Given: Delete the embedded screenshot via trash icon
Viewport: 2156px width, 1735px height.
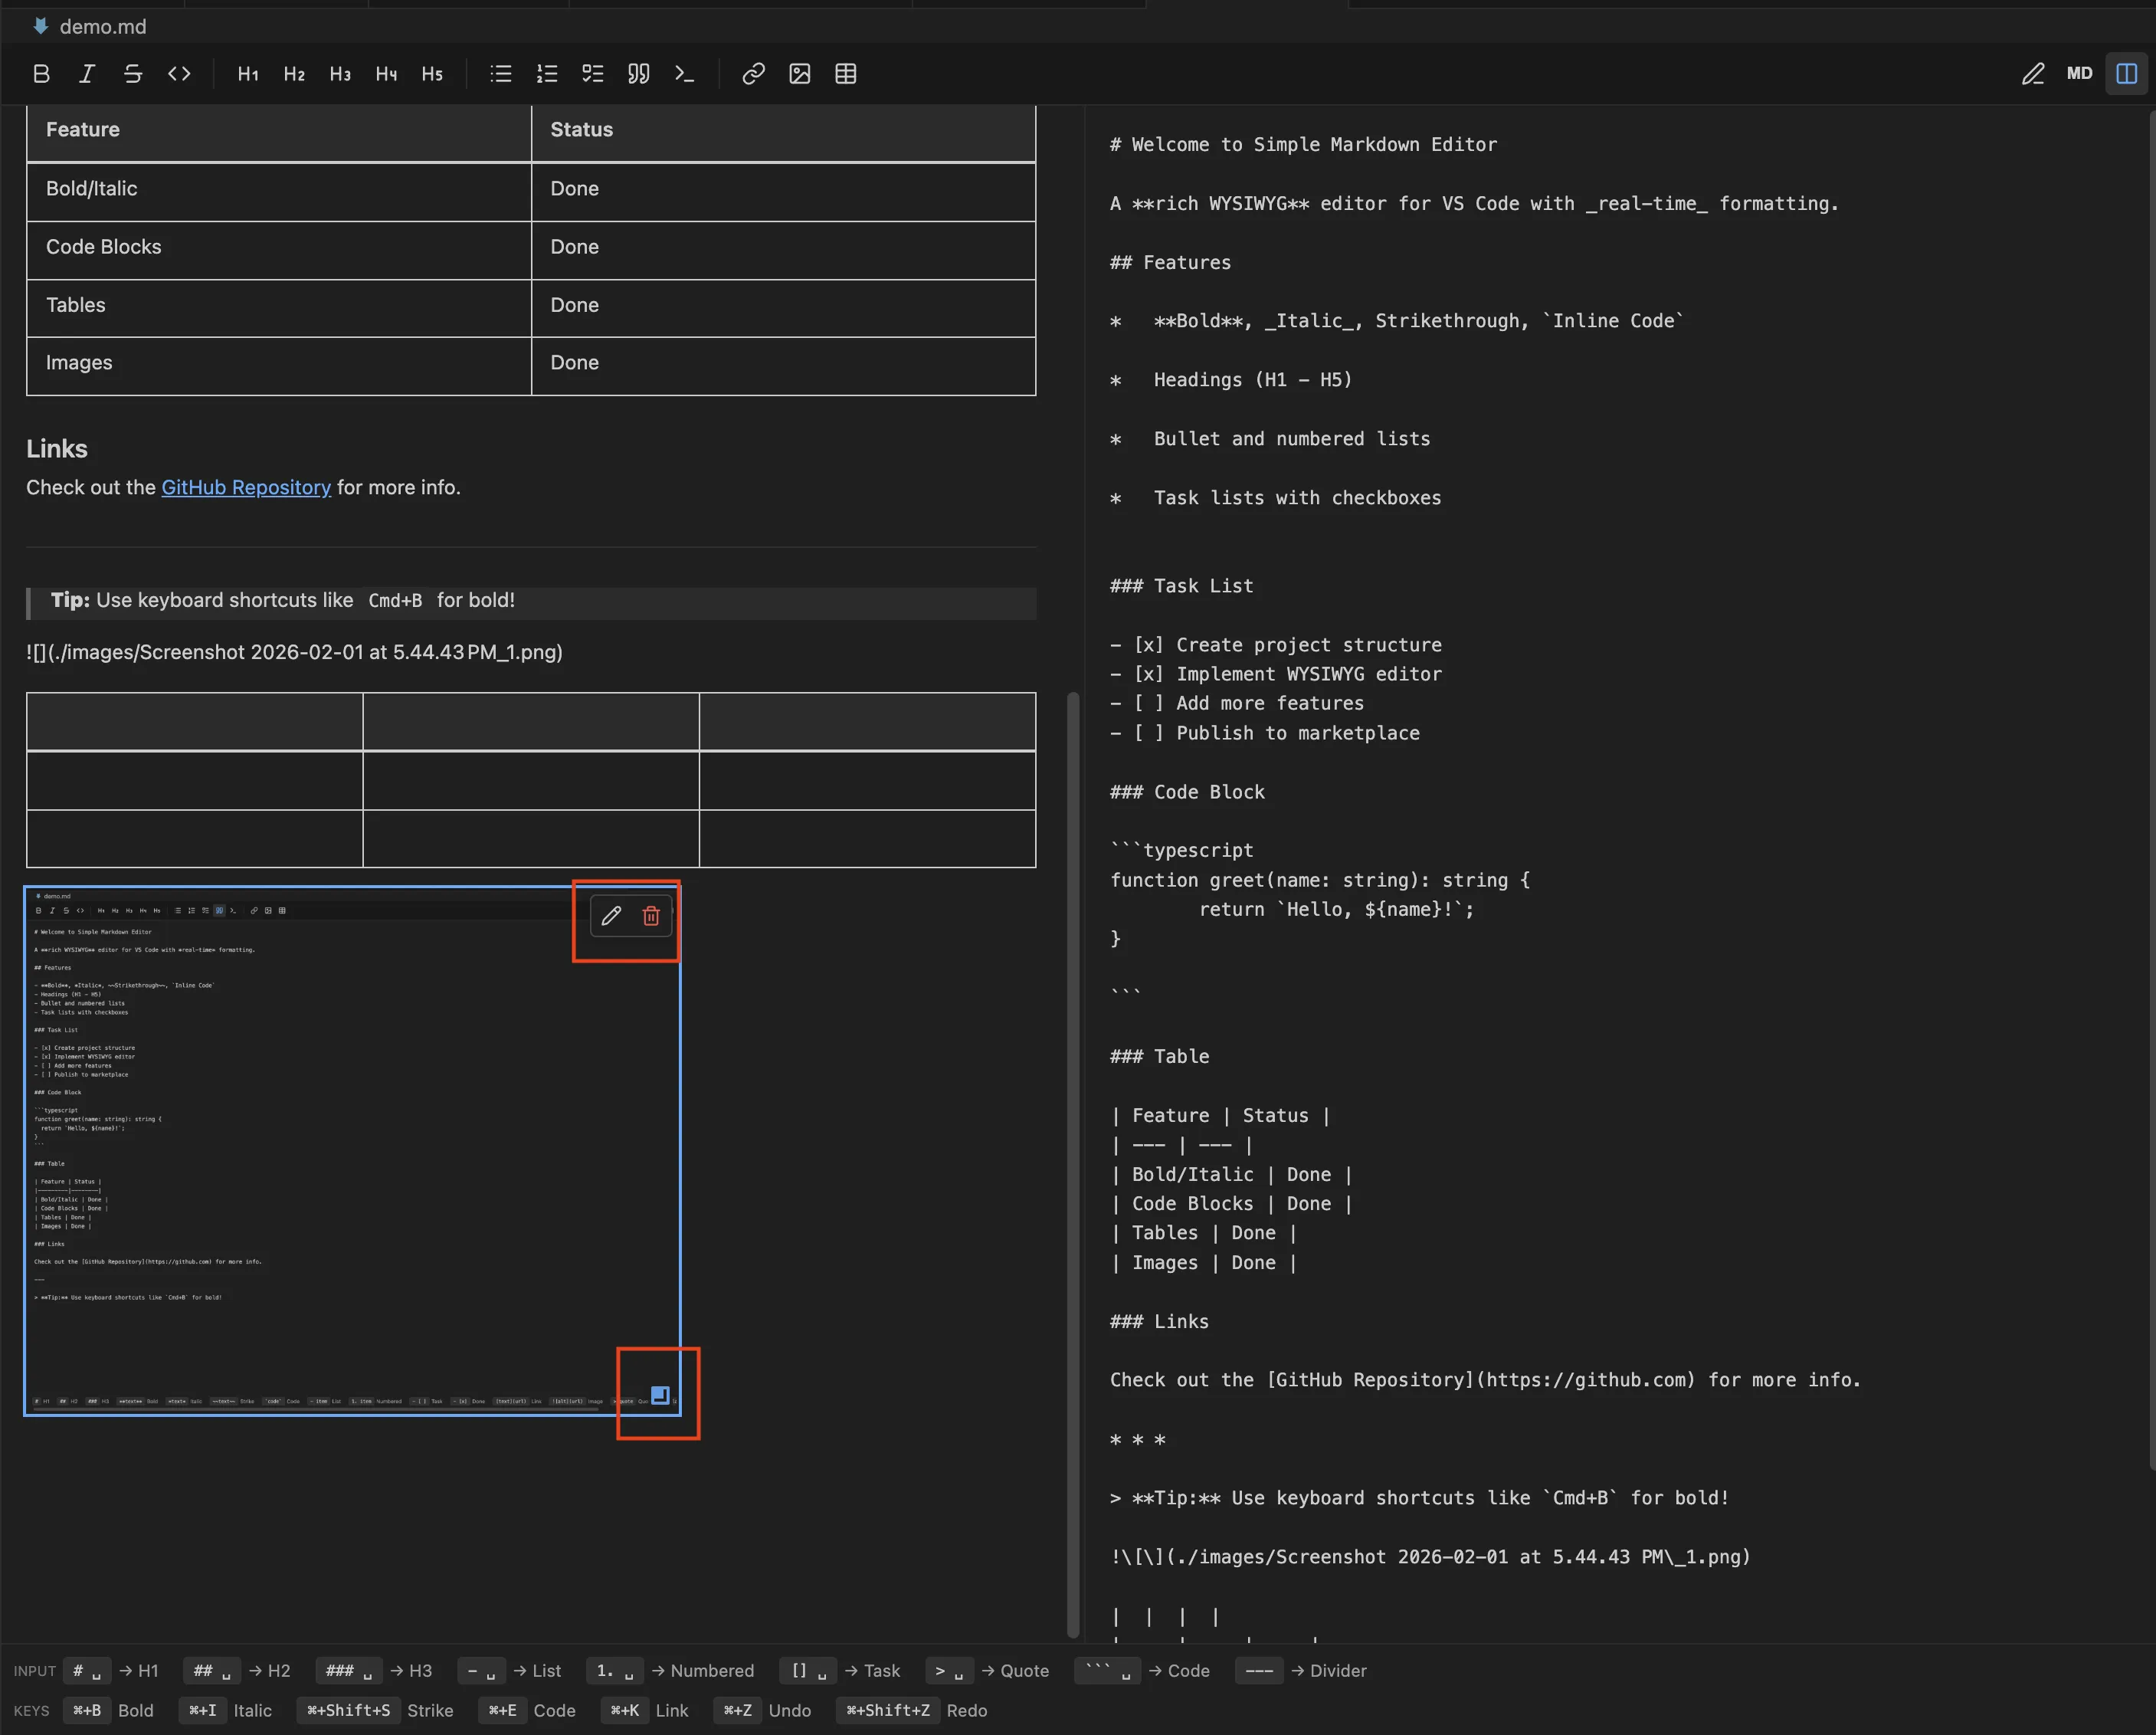Looking at the screenshot, I should point(651,916).
